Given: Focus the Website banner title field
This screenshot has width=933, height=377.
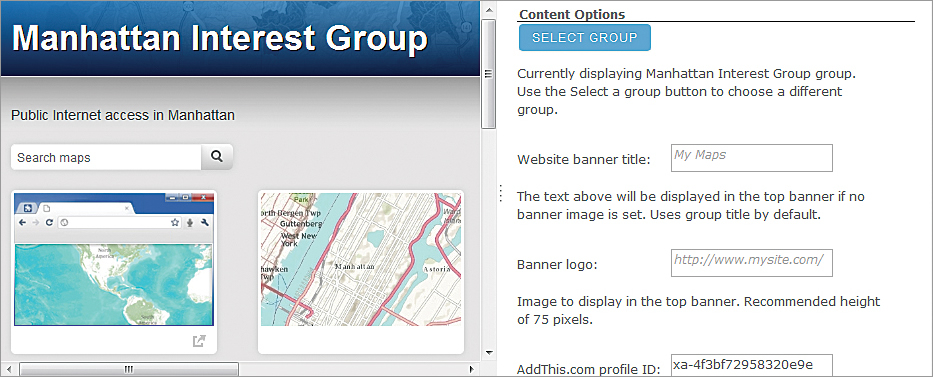Looking at the screenshot, I should pyautogui.click(x=752, y=158).
